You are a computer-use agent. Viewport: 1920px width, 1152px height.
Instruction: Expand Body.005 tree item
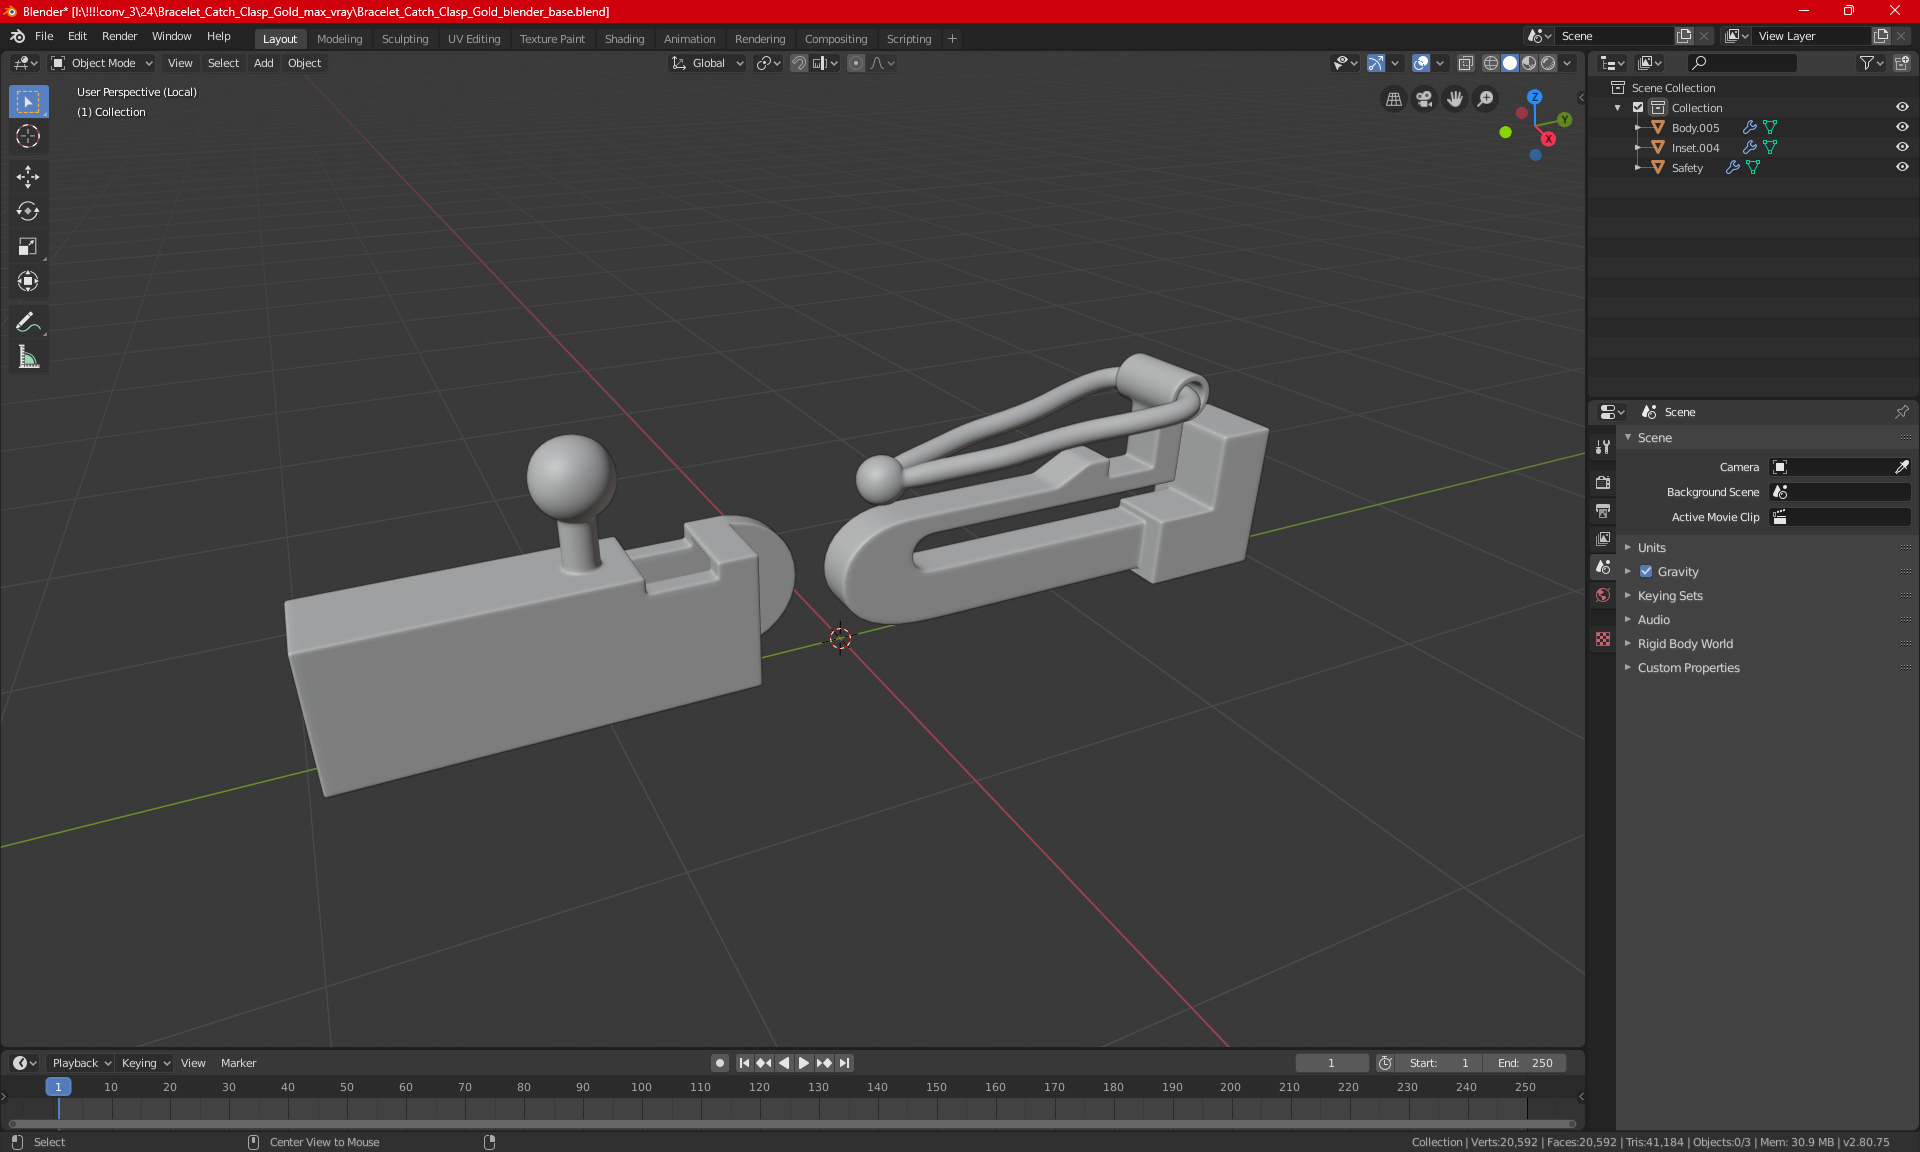tap(1637, 128)
